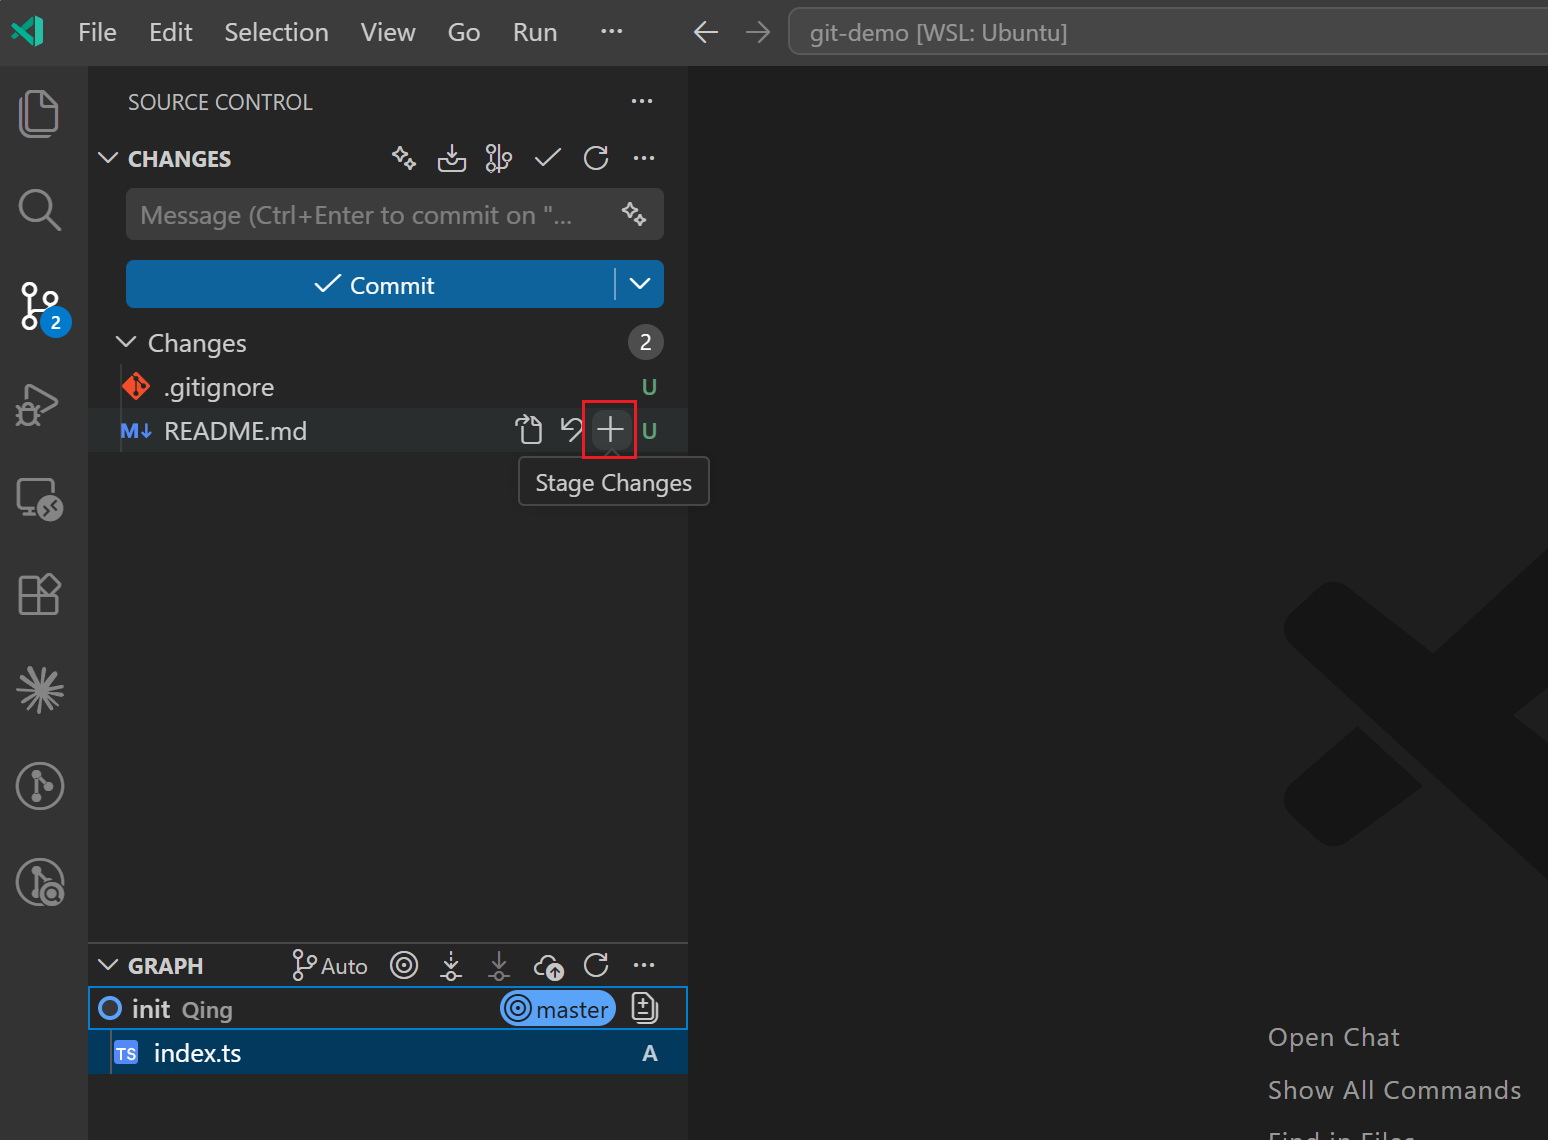This screenshot has width=1548, height=1140.
Task: Click Show All Commands in editor area
Action: click(x=1395, y=1090)
